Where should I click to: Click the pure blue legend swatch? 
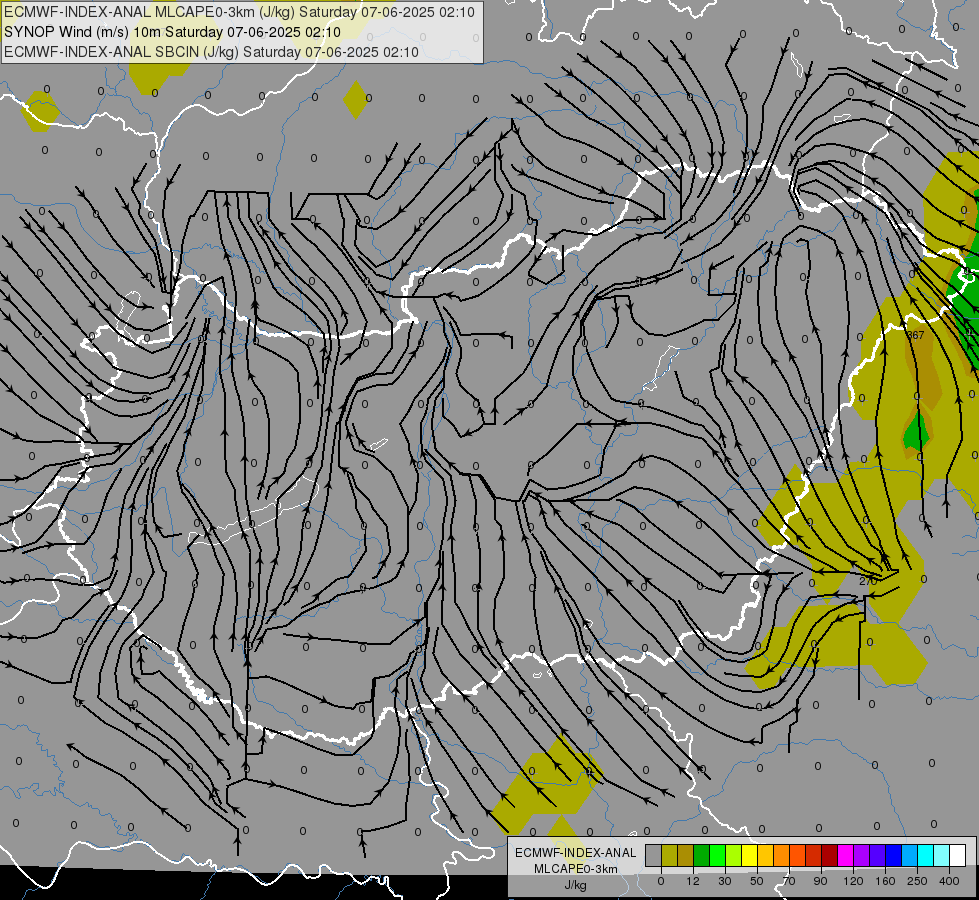click(893, 855)
